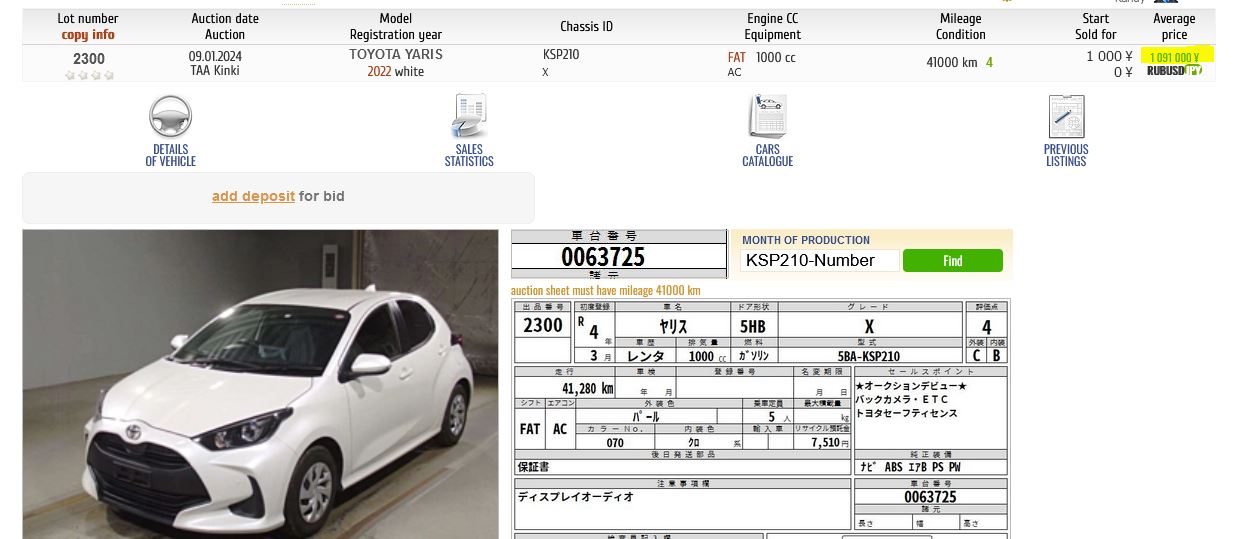Click the condition grade 4 next to mileage
This screenshot has width=1236, height=539.
pyautogui.click(x=989, y=62)
